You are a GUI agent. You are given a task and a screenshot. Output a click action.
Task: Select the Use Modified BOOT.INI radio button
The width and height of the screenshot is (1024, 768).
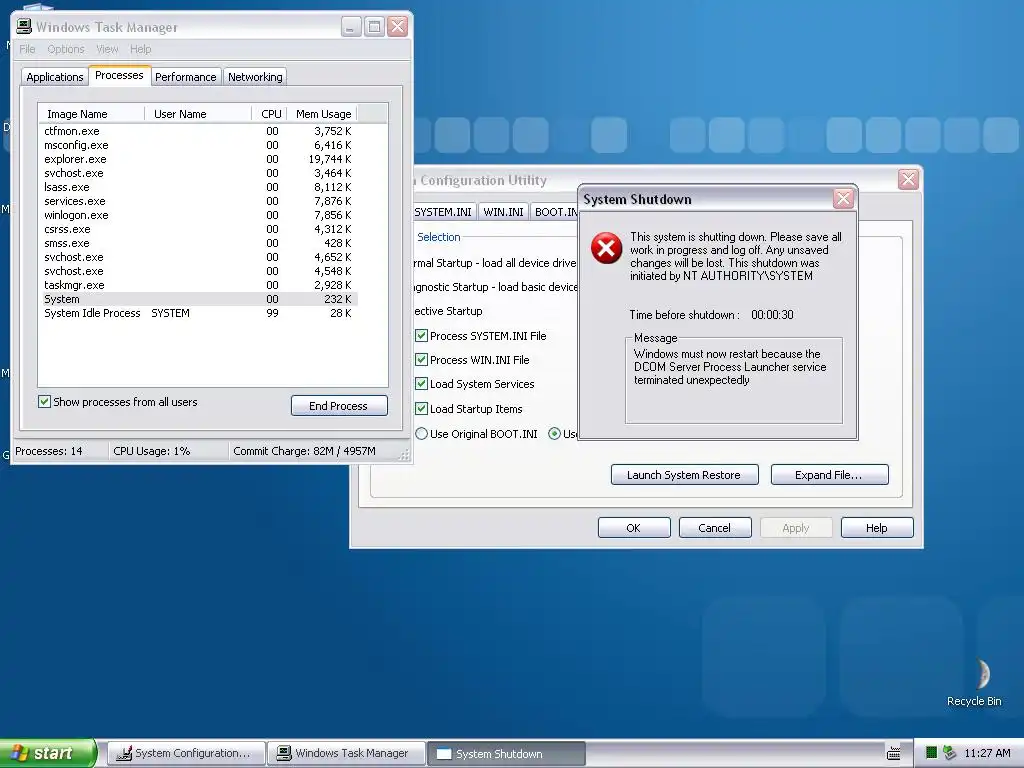pos(554,434)
